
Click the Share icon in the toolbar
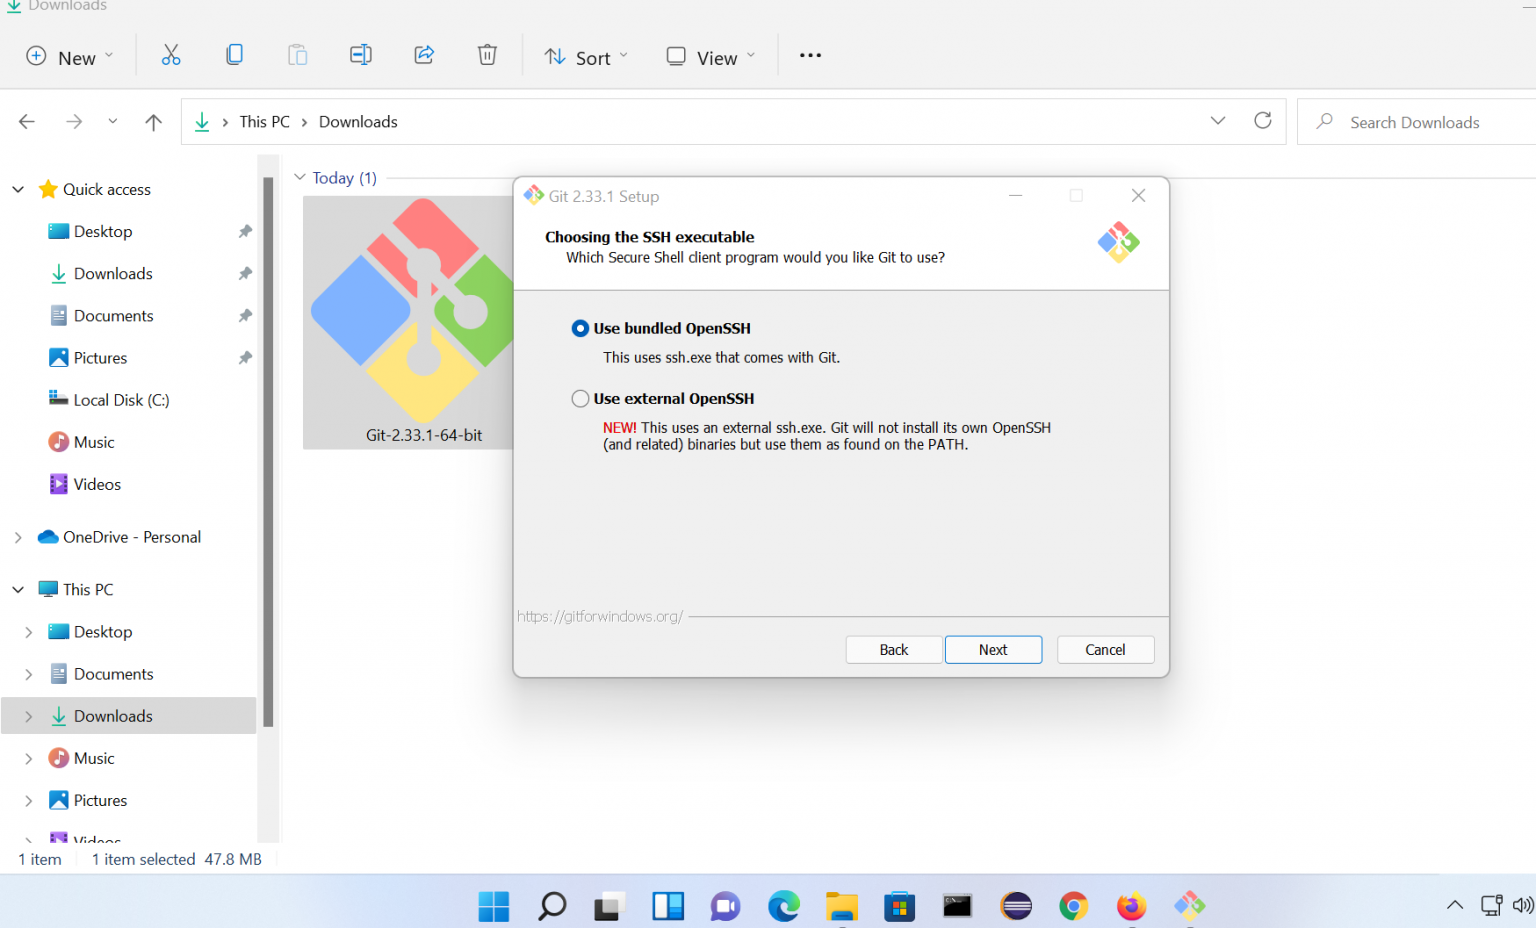pyautogui.click(x=423, y=55)
